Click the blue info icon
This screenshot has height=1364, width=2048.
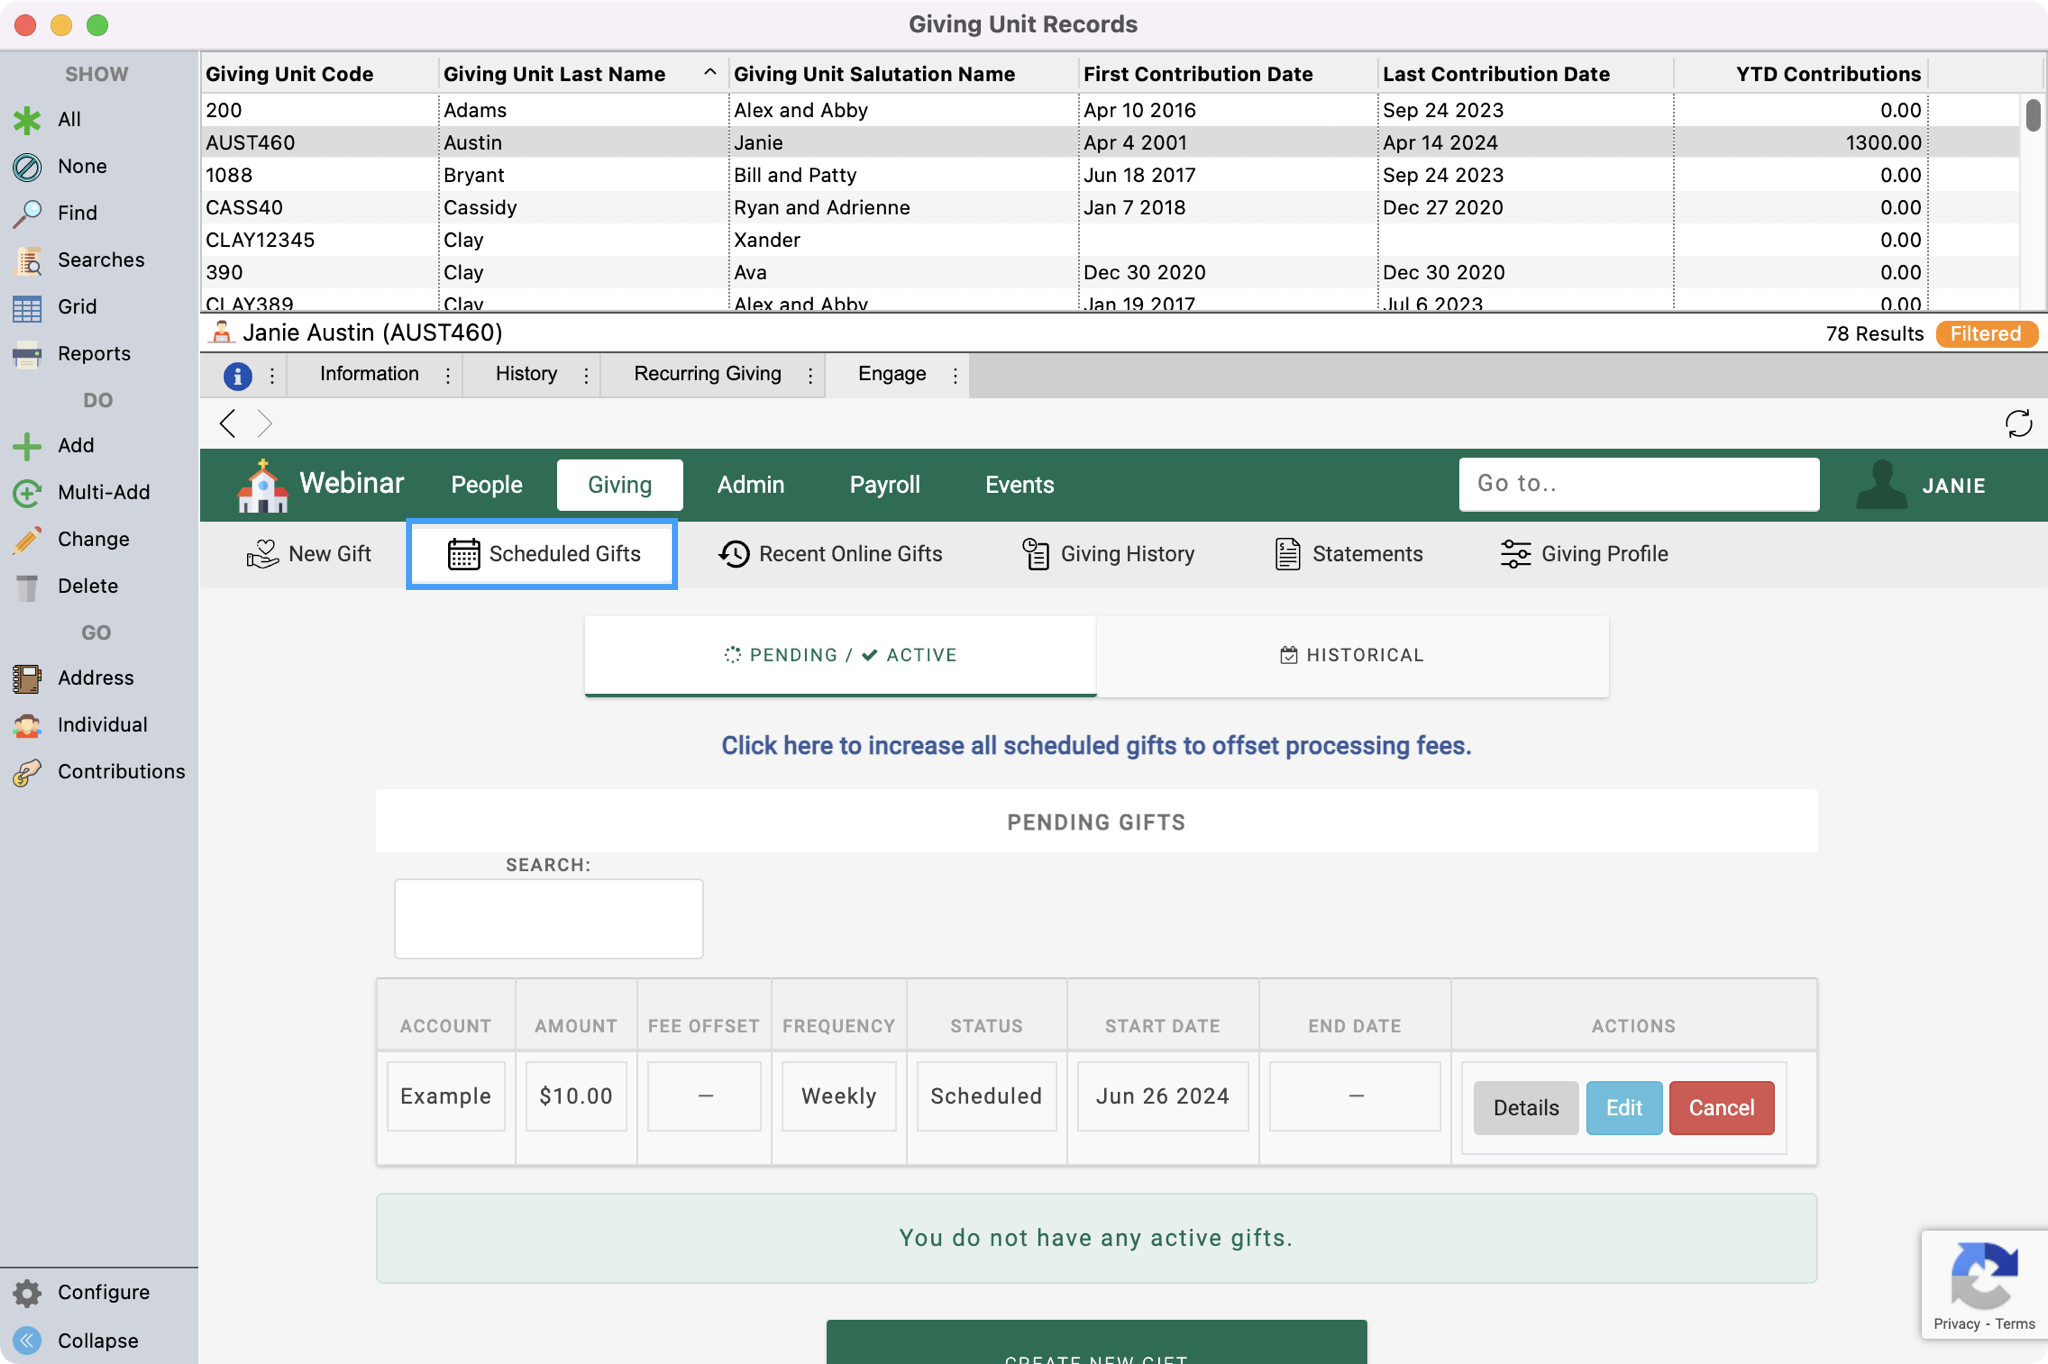(x=237, y=375)
